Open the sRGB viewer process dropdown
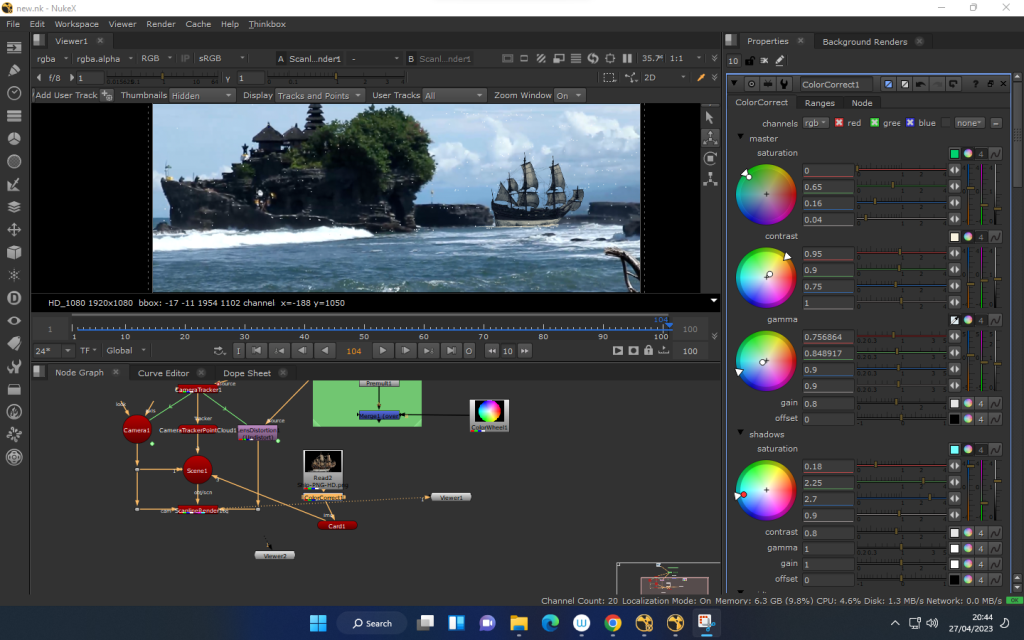This screenshot has width=1024, height=640. [x=221, y=58]
